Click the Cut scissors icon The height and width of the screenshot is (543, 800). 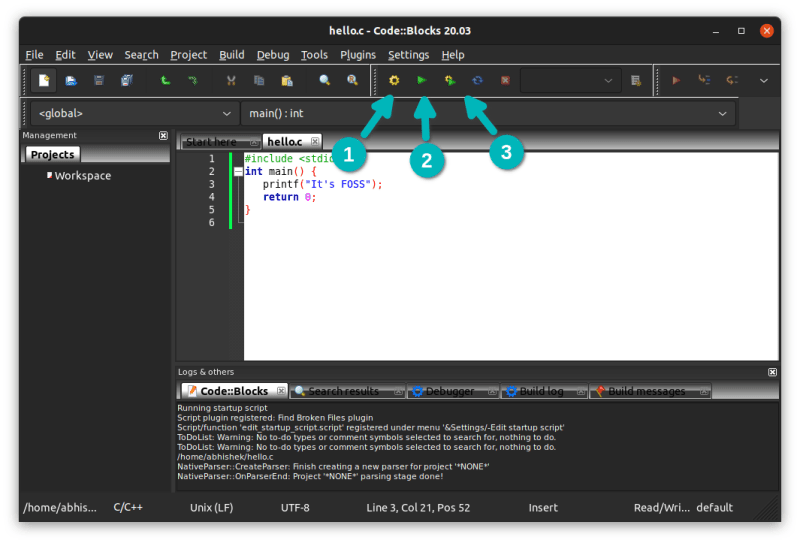pyautogui.click(x=231, y=80)
